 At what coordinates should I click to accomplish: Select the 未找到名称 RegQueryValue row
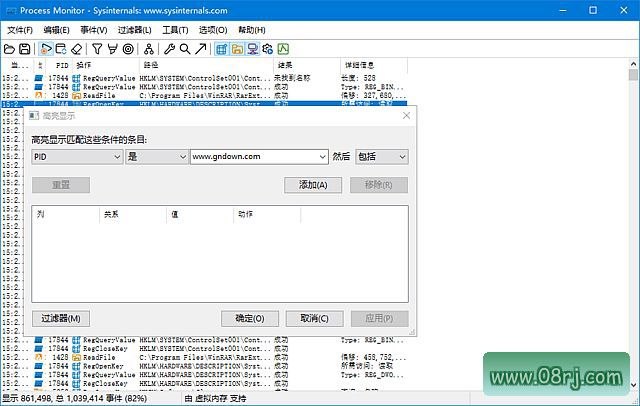tap(204, 78)
